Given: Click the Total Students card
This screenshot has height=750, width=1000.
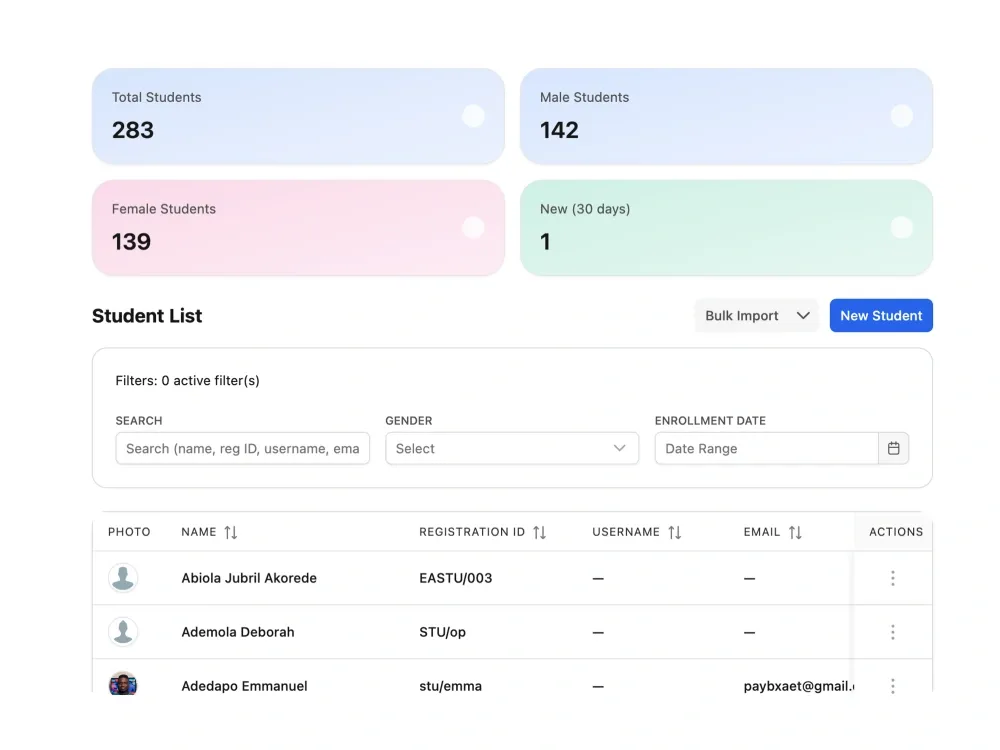Looking at the screenshot, I should point(298,116).
